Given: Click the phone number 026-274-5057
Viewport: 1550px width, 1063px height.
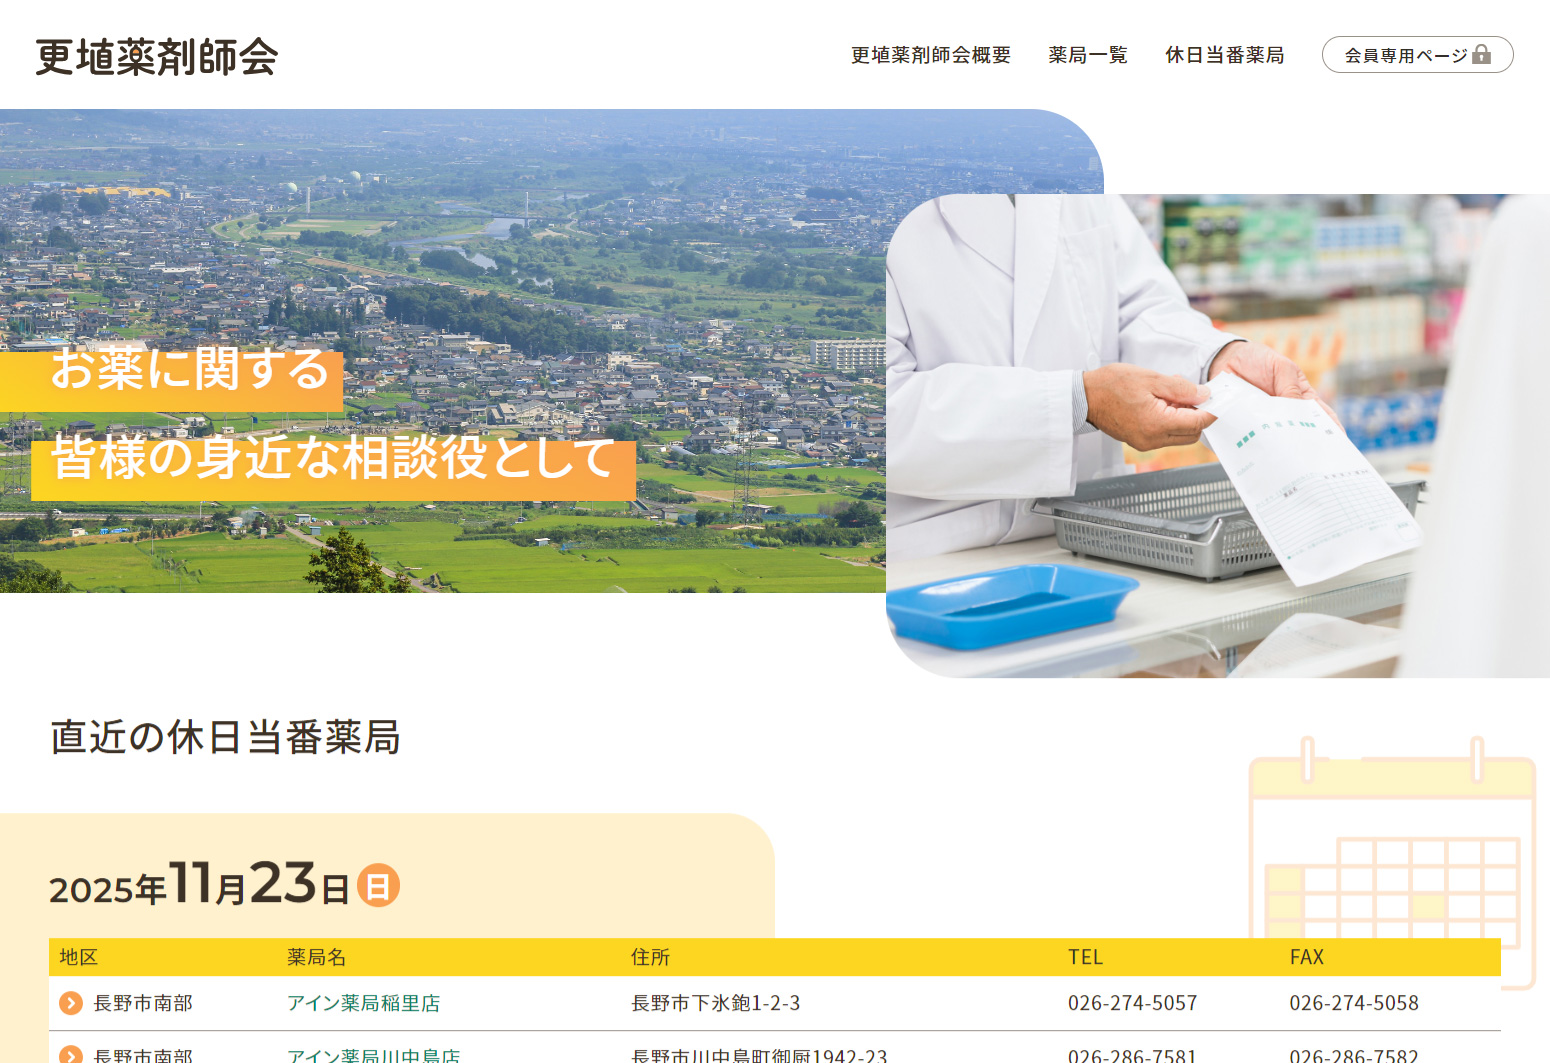Looking at the screenshot, I should click(1132, 1003).
